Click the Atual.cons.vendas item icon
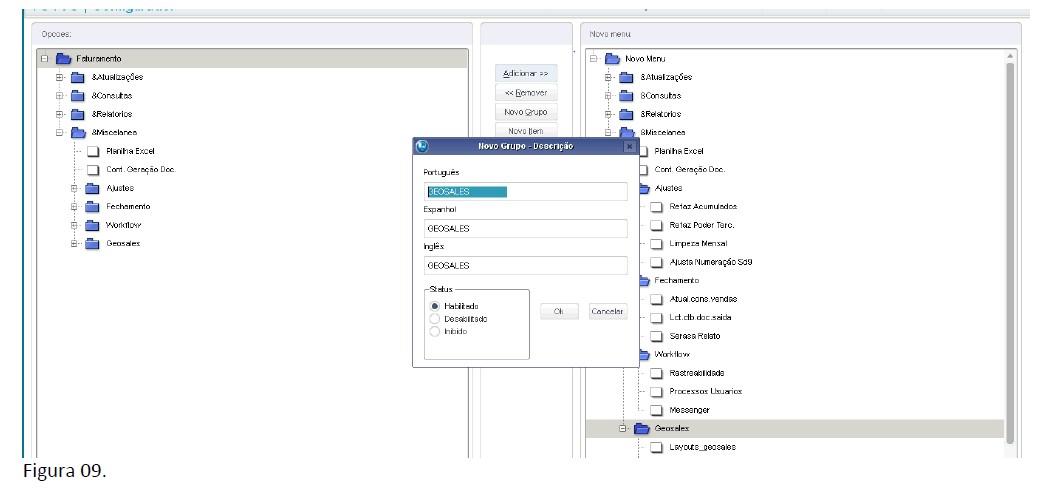This screenshot has height=503, width=1048. pyautogui.click(x=656, y=299)
